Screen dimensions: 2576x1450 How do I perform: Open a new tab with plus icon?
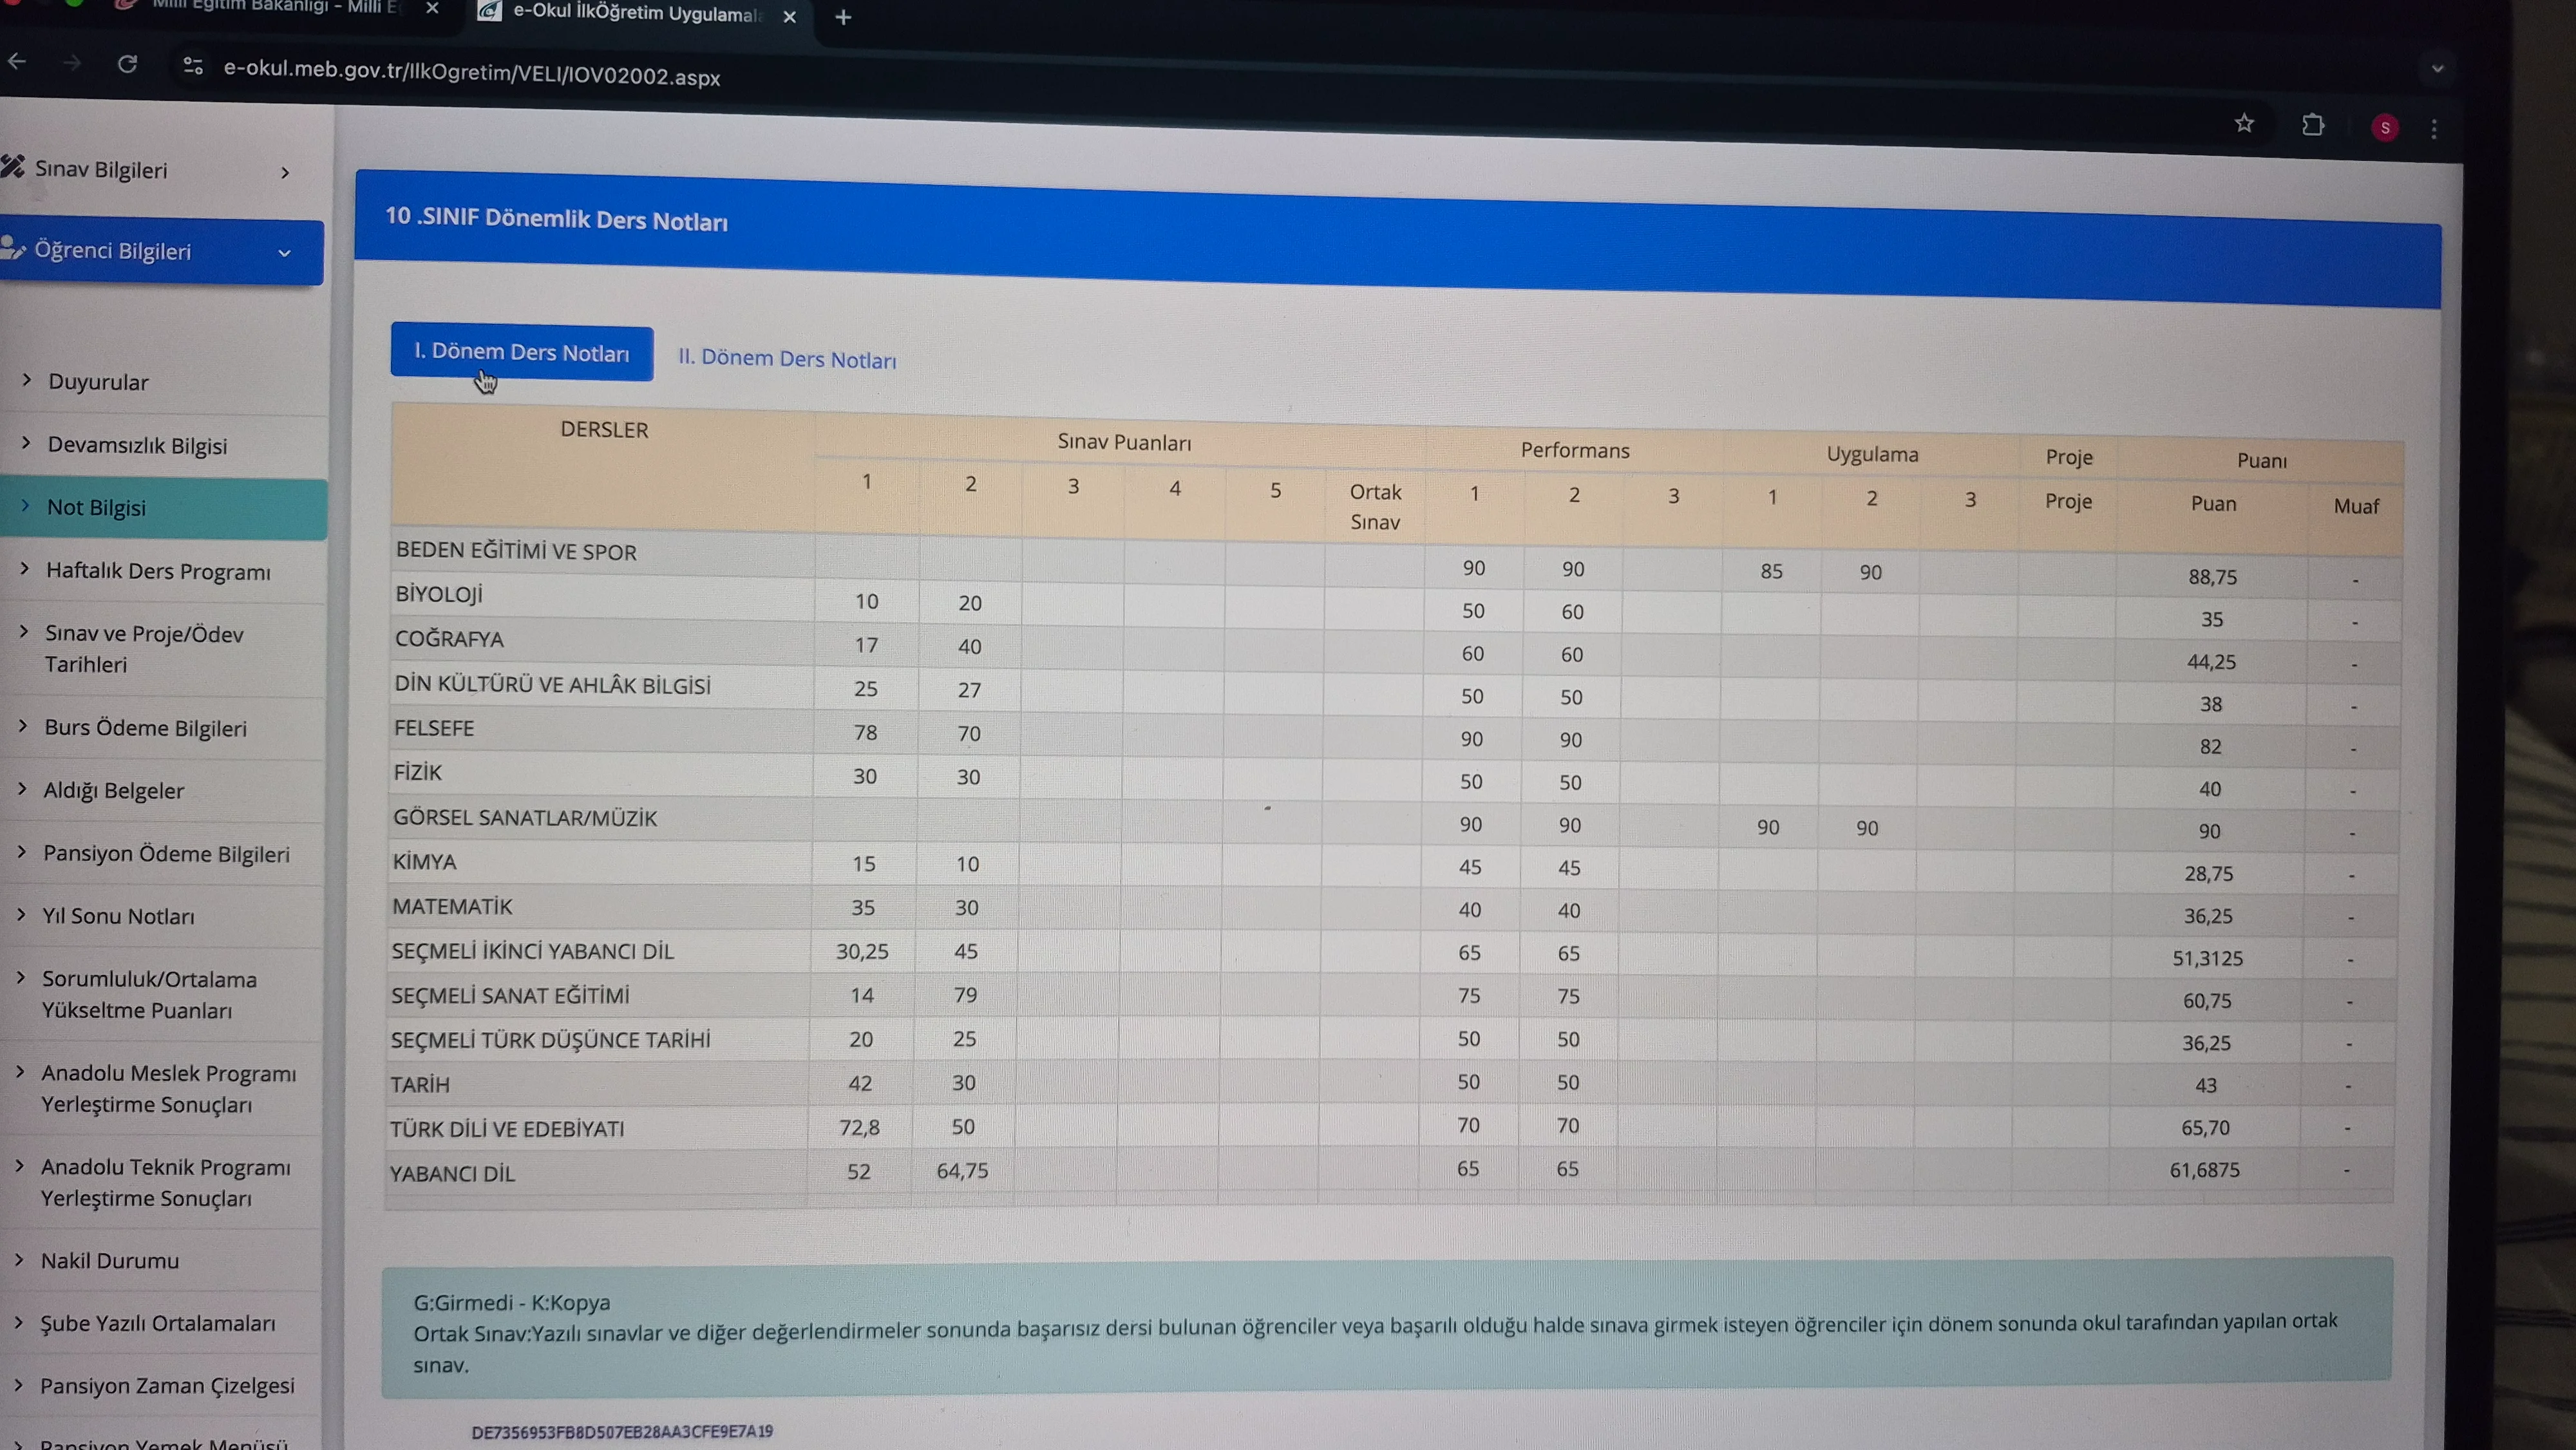843,17
